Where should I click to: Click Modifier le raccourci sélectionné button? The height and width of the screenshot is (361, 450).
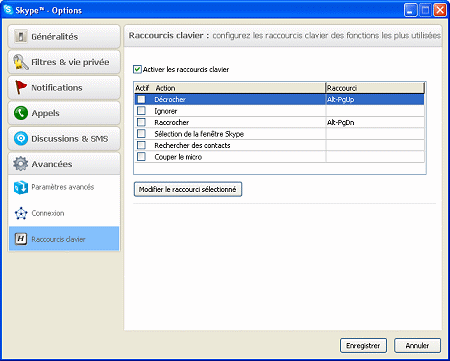[188, 189]
